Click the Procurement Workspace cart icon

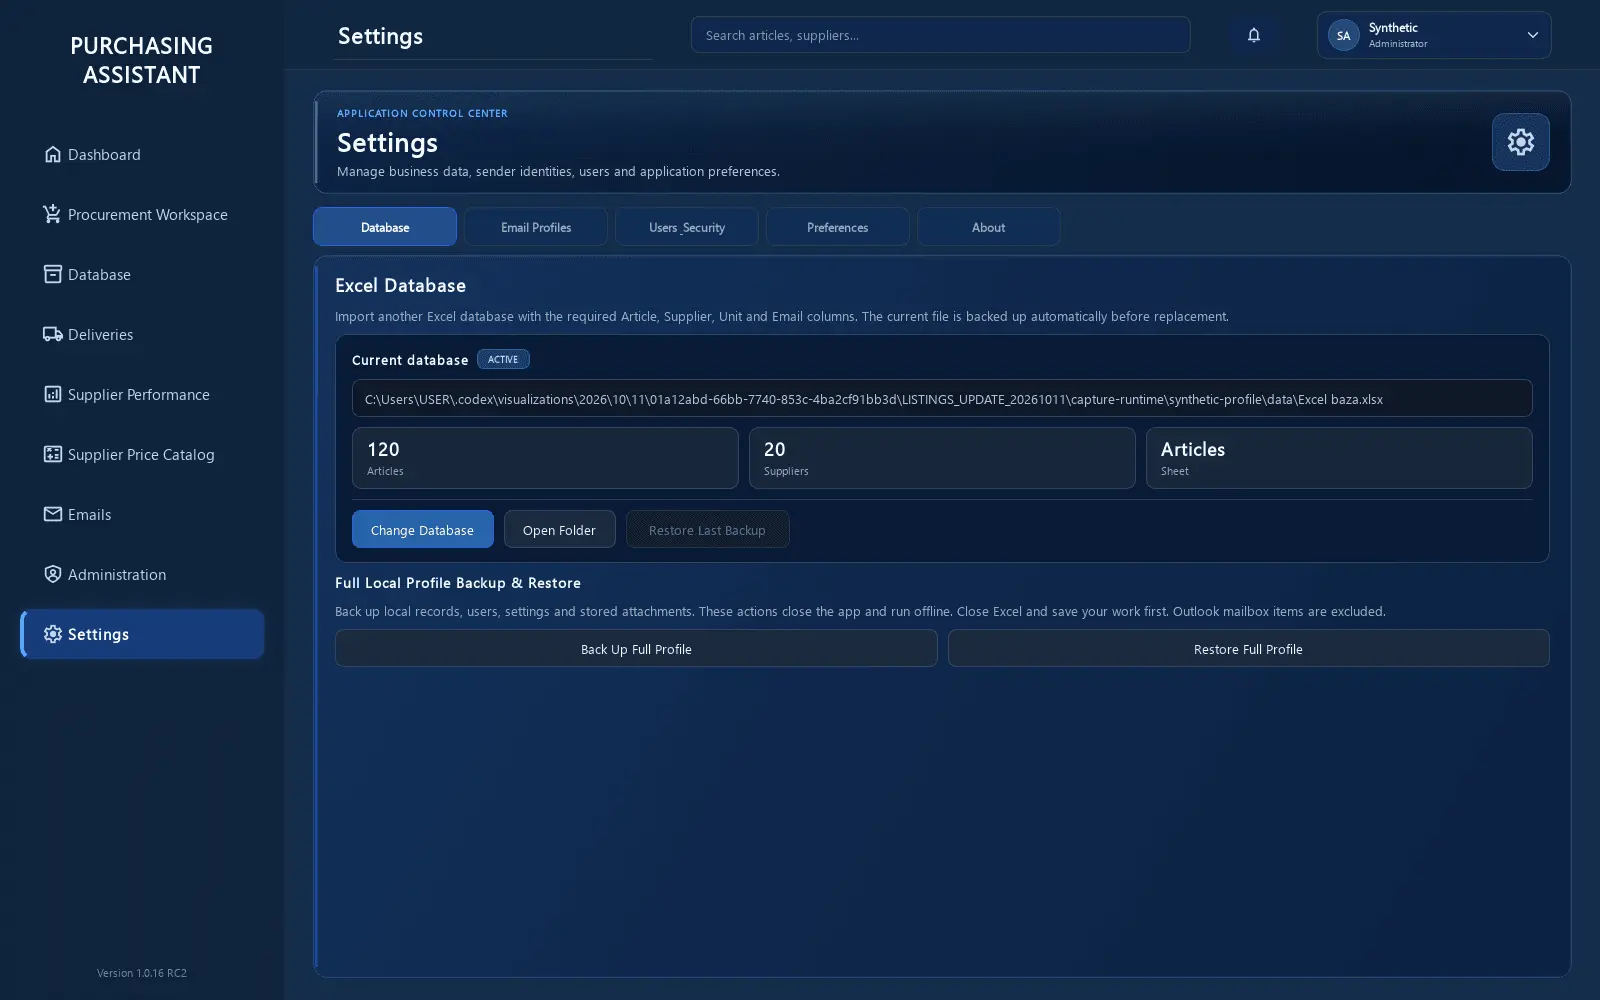tap(53, 214)
